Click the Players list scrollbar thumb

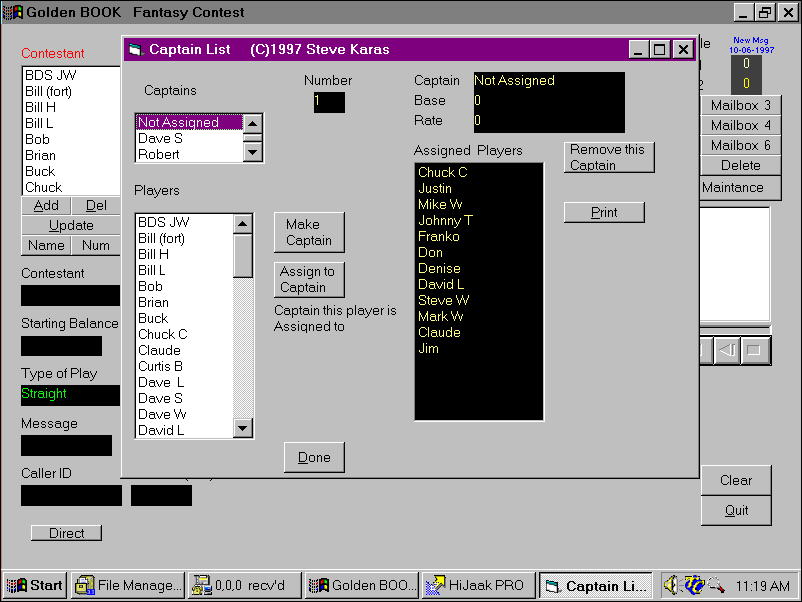242,256
